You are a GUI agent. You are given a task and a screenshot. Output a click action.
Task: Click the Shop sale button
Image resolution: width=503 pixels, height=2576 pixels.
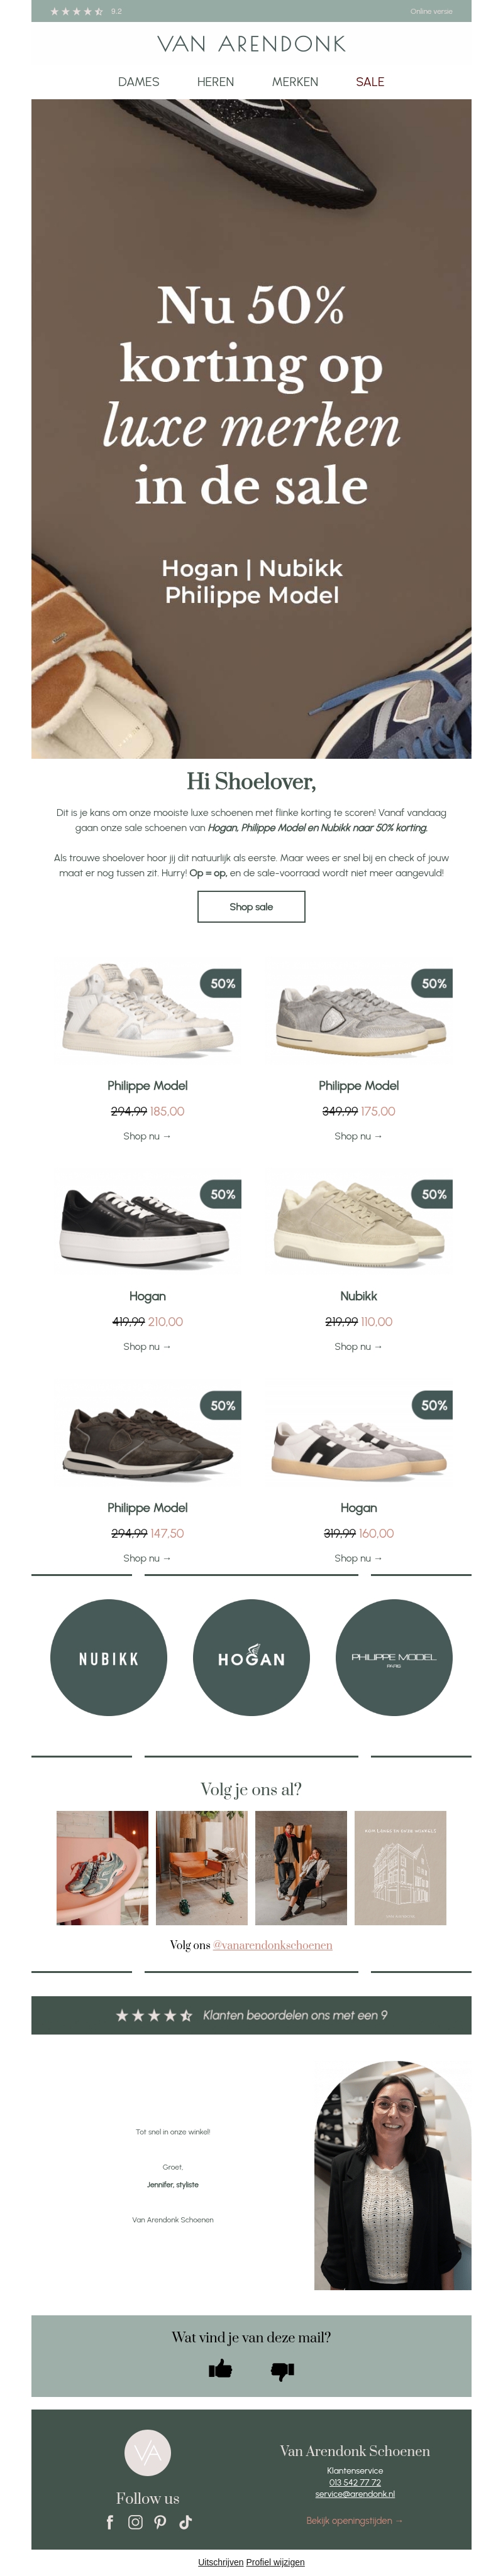pyautogui.click(x=251, y=907)
